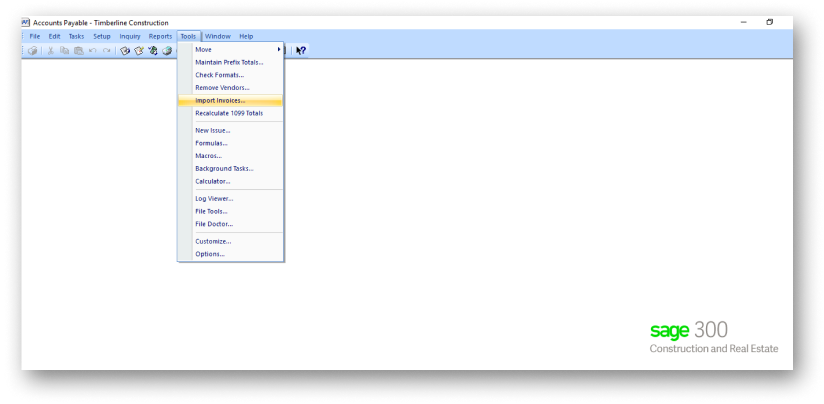Open the Help menu
Viewport: 824px width, 404px height.
[x=246, y=36]
